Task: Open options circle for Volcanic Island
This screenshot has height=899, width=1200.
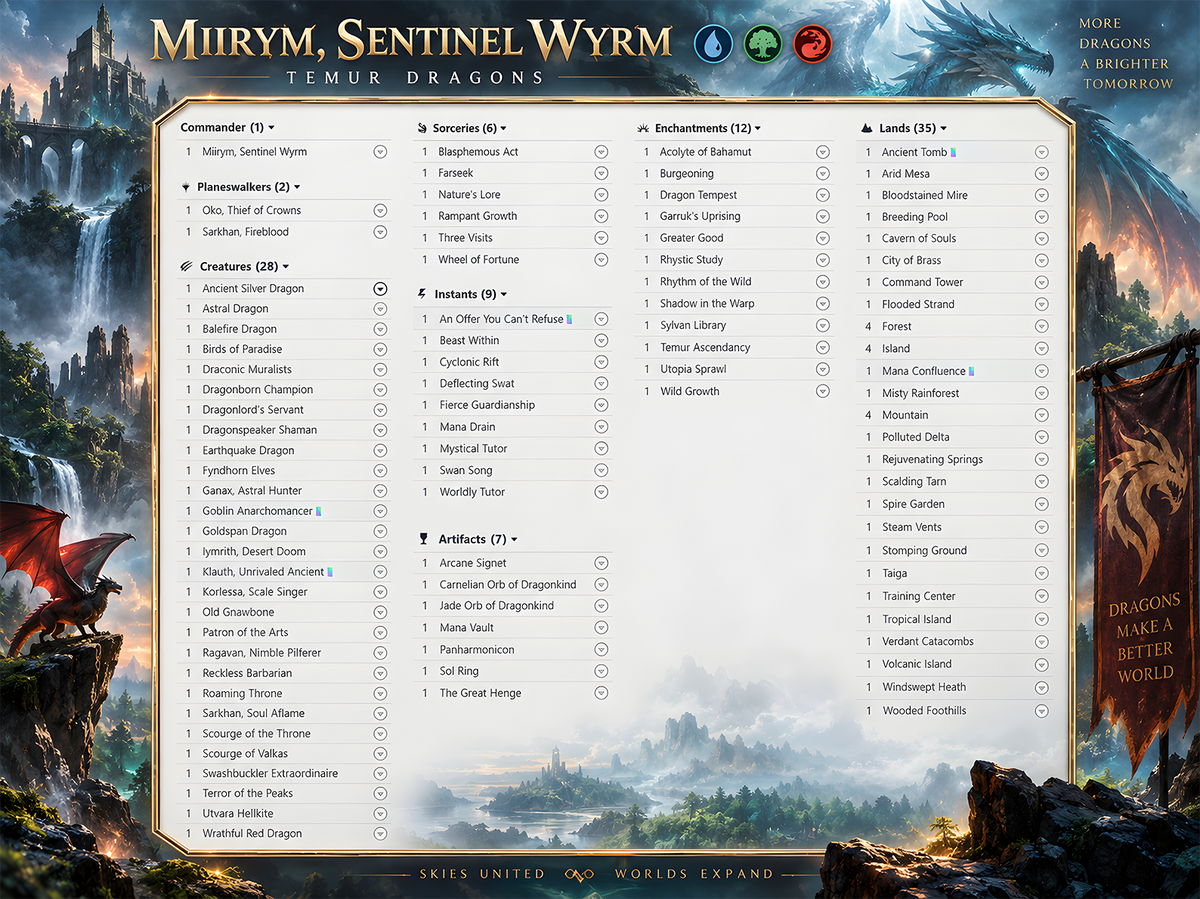Action: click(x=1042, y=664)
